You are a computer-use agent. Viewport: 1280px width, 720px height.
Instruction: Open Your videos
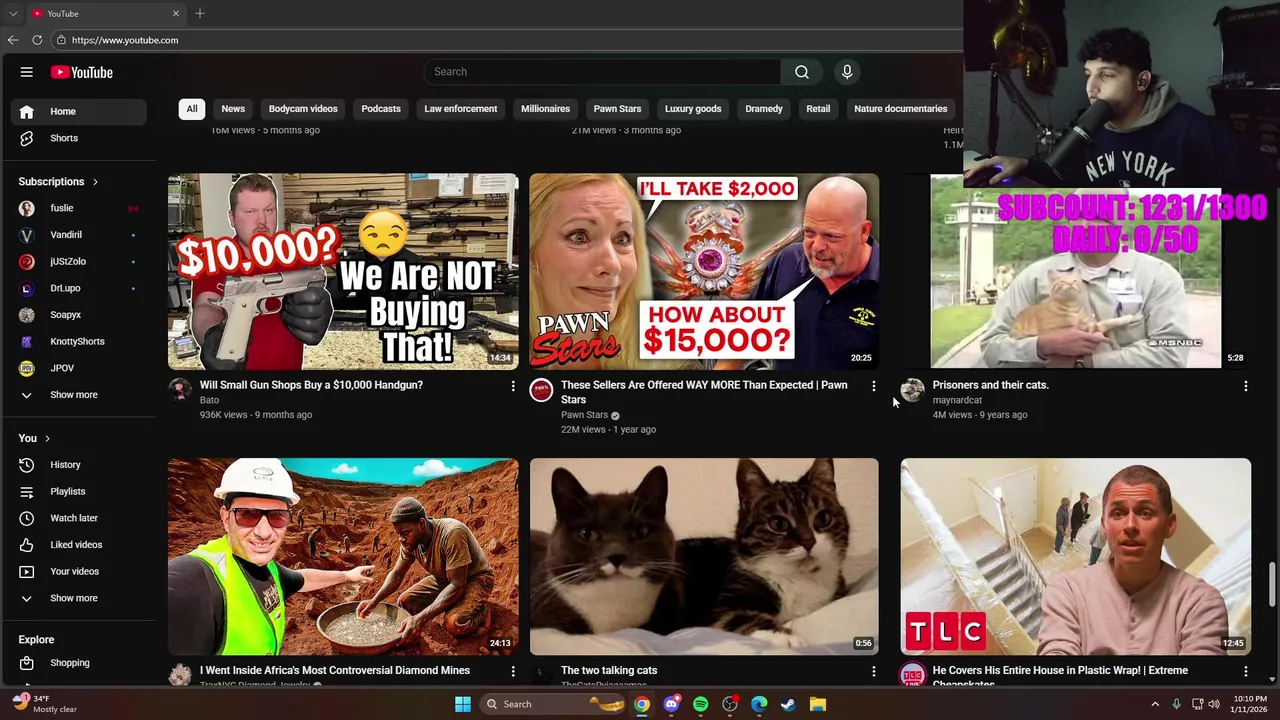point(79,571)
